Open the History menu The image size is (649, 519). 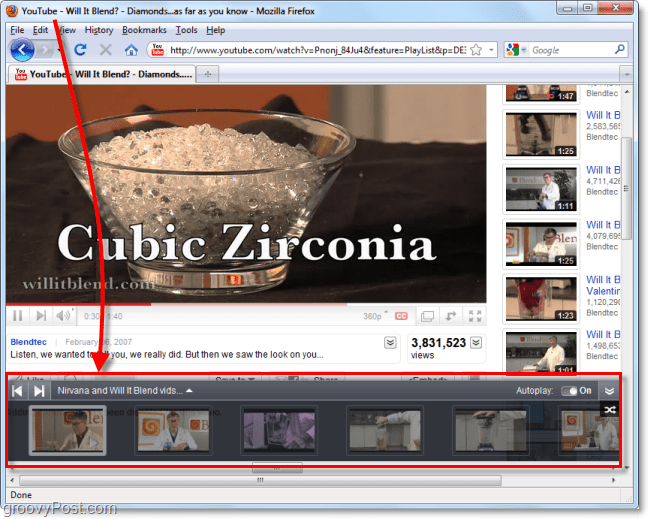pyautogui.click(x=99, y=30)
